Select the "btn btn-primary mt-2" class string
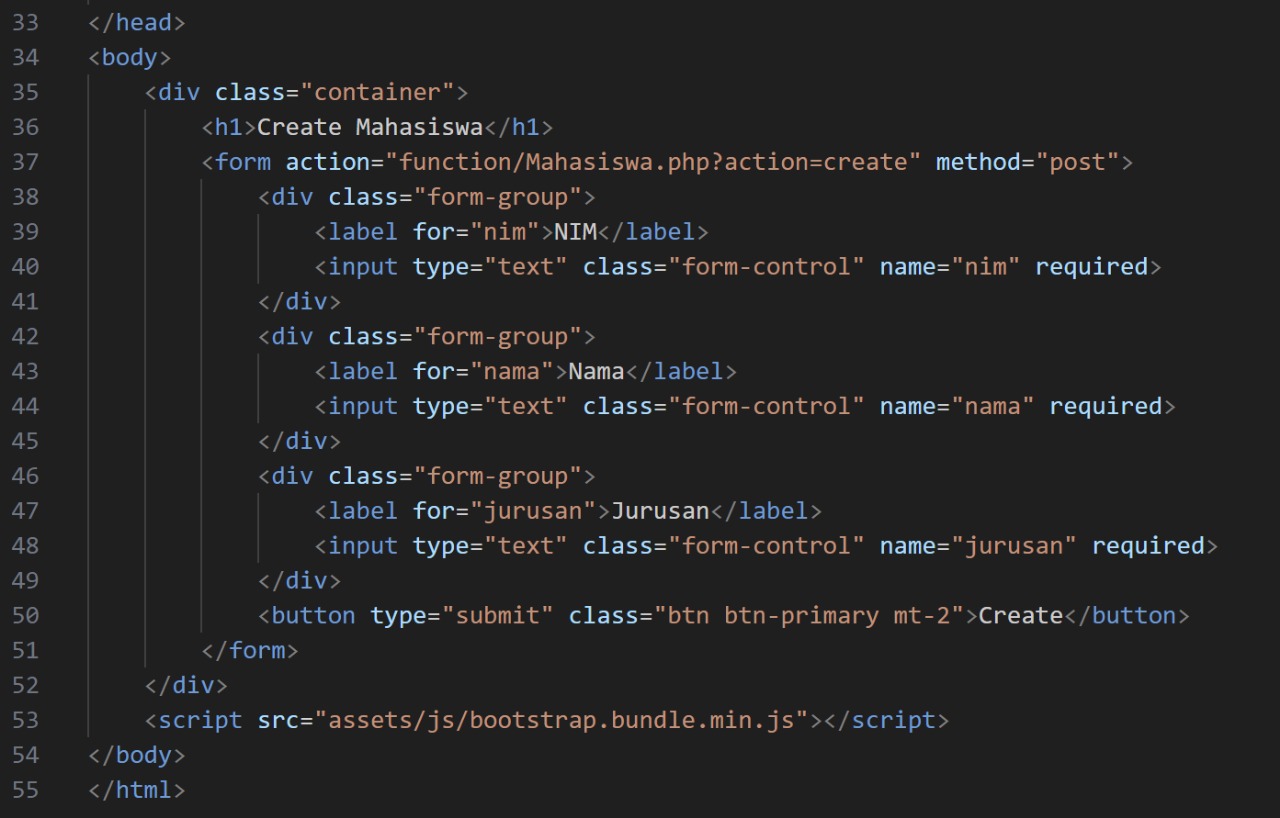The height and width of the screenshot is (818, 1280). (x=810, y=615)
